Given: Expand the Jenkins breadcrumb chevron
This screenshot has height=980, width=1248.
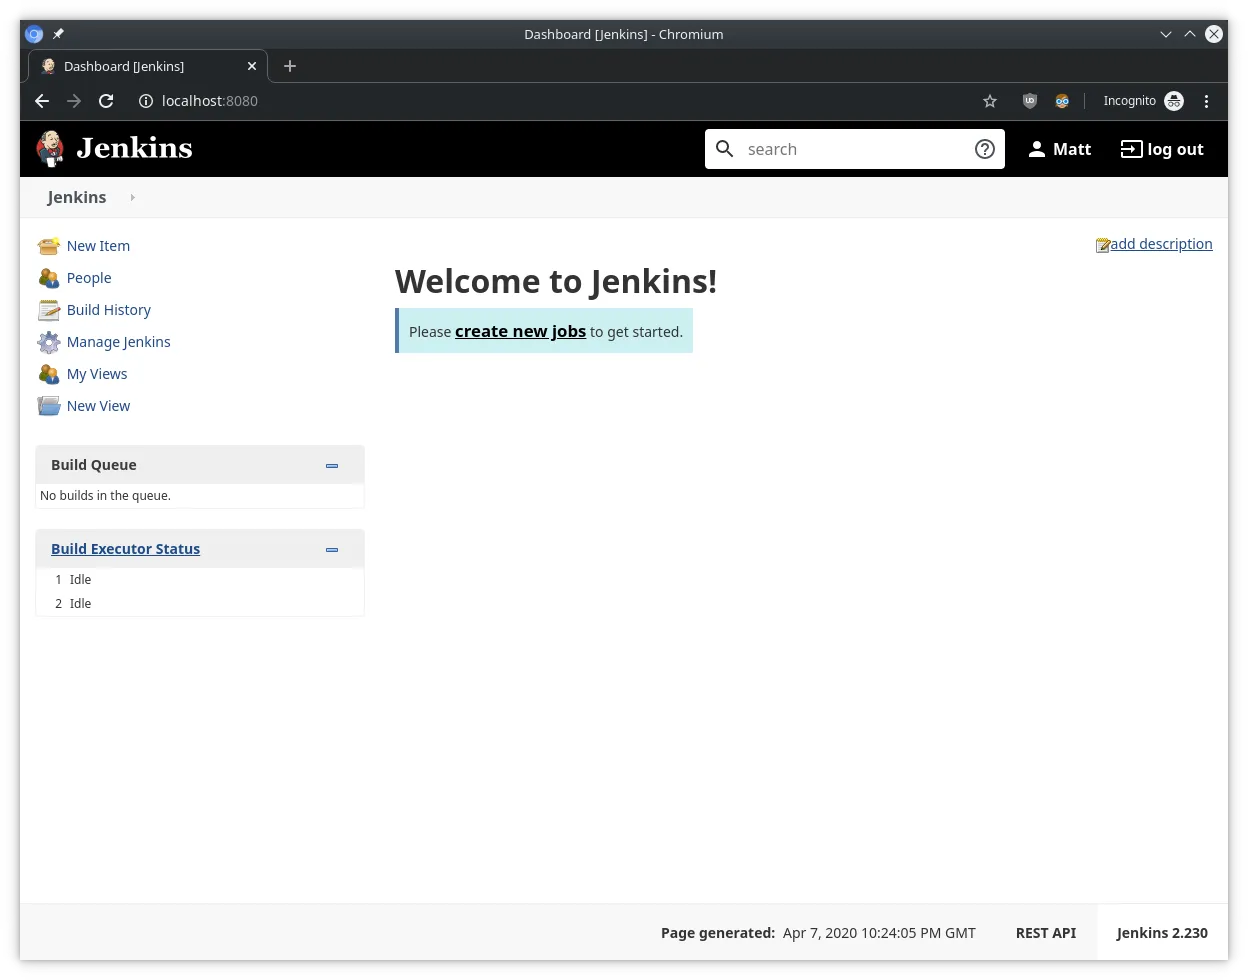Looking at the screenshot, I should [133, 197].
